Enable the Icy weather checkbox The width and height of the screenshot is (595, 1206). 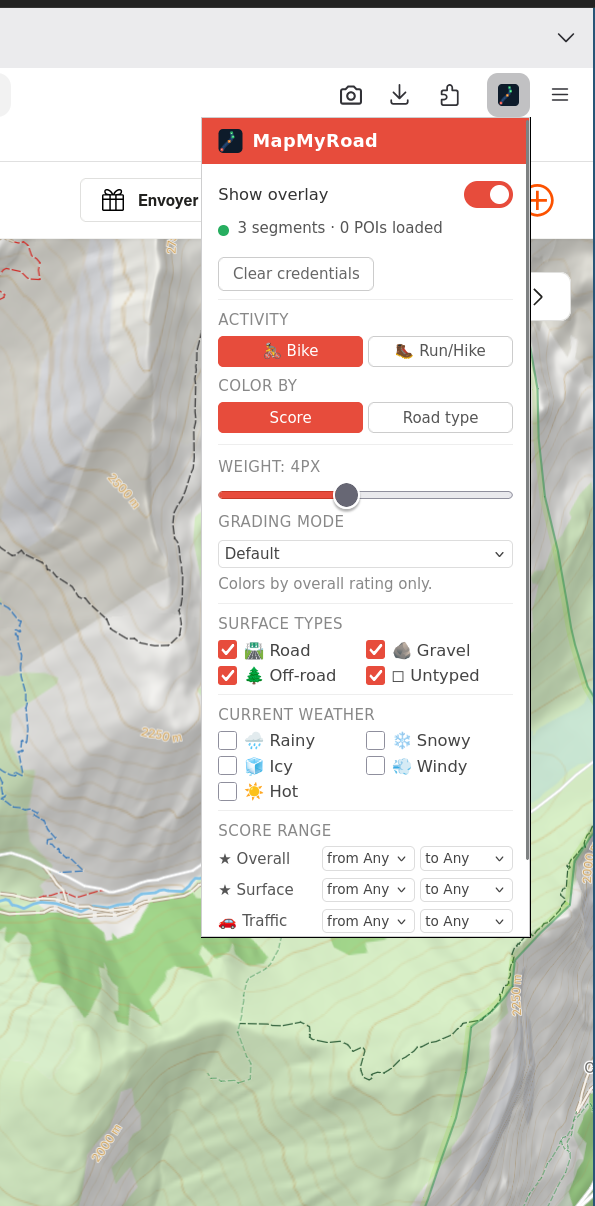click(227, 766)
